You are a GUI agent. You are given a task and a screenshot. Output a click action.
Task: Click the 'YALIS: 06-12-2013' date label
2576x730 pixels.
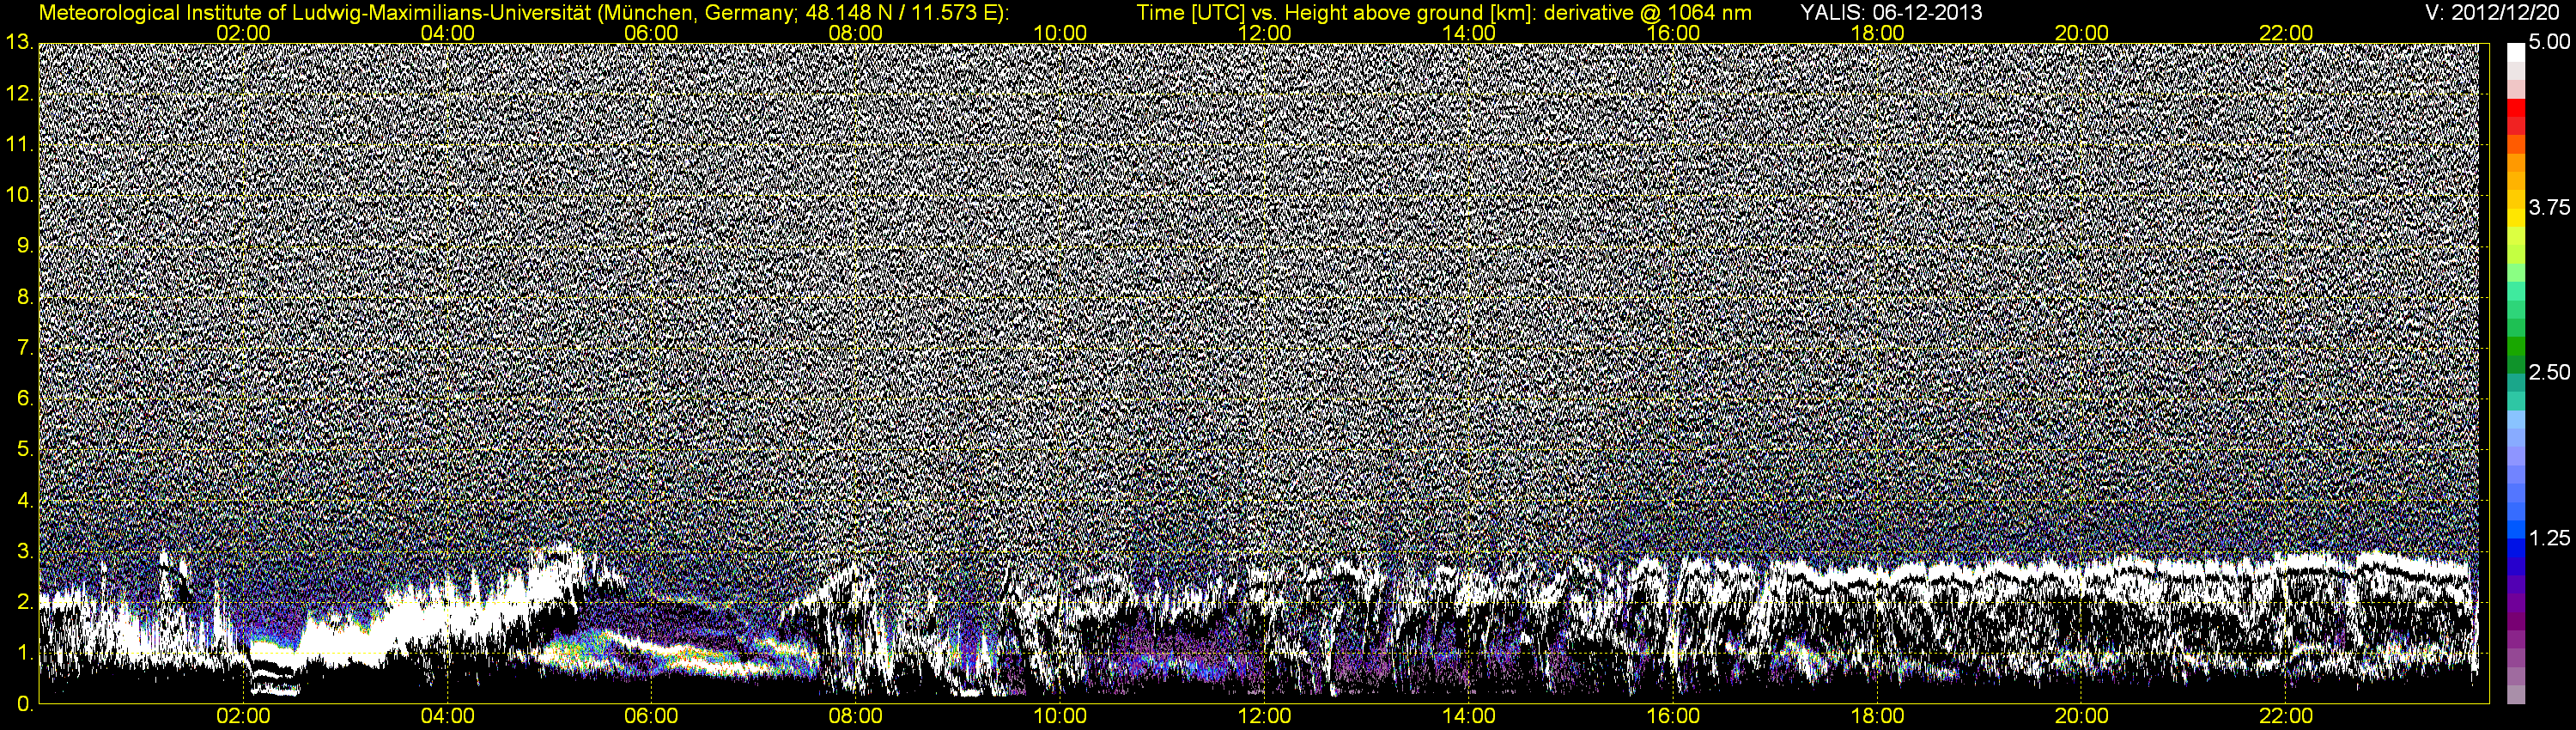coord(1891,13)
